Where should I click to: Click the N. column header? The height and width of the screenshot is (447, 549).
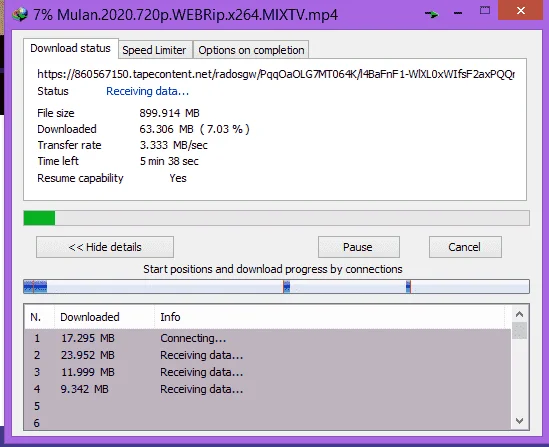[x=39, y=317]
